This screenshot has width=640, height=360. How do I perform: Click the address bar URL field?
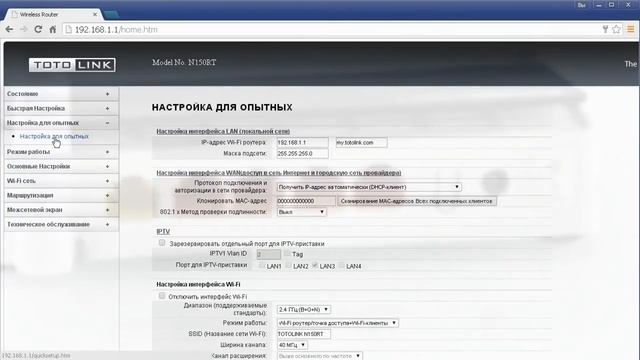point(331,29)
